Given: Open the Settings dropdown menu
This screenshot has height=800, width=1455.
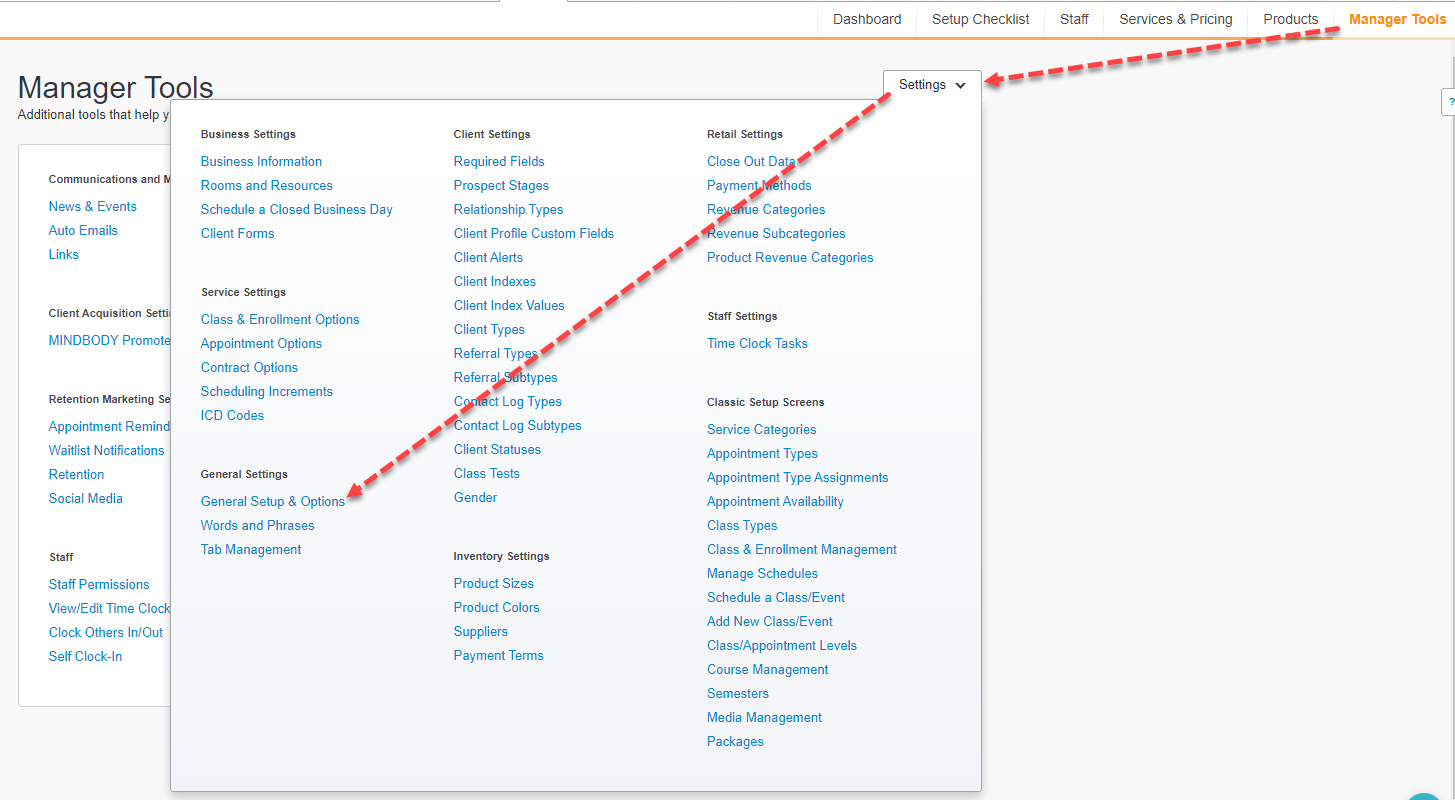Looking at the screenshot, I should click(x=931, y=85).
